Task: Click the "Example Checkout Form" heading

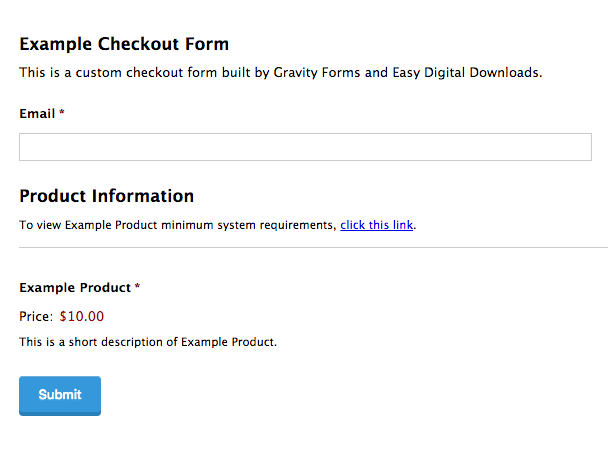Action: pyautogui.click(x=124, y=44)
